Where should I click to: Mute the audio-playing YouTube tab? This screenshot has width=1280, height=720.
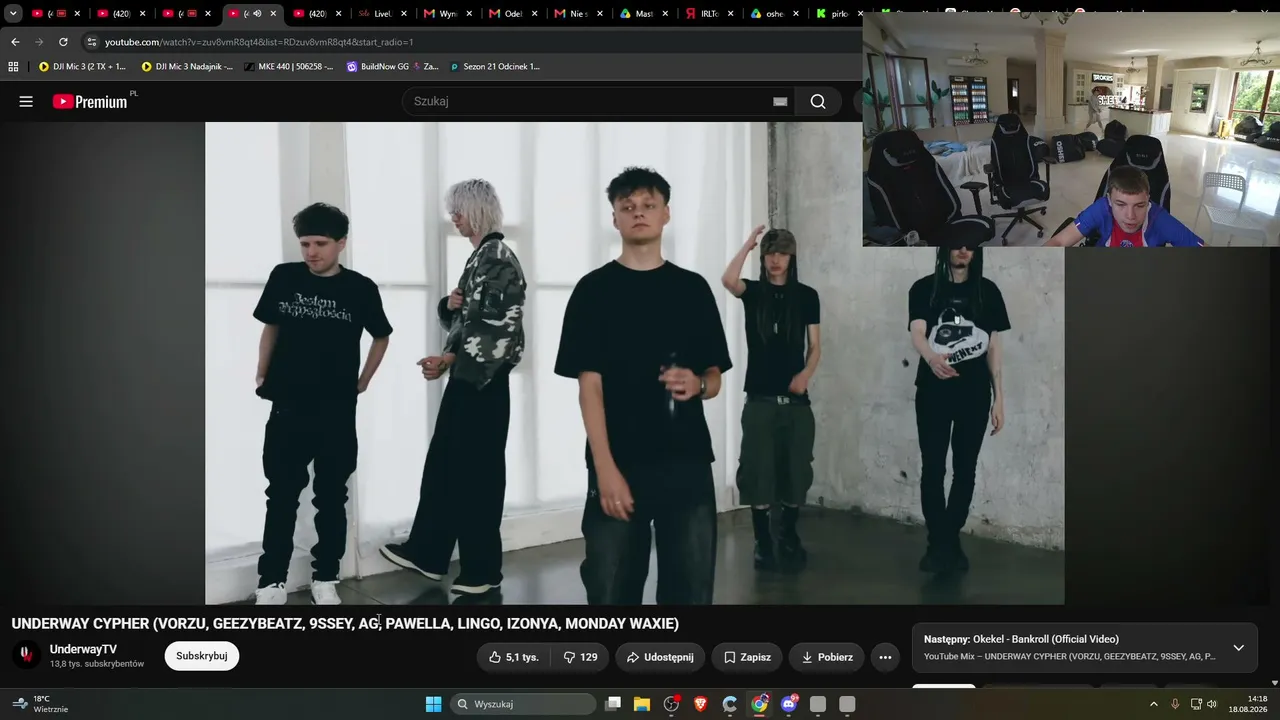(x=257, y=14)
